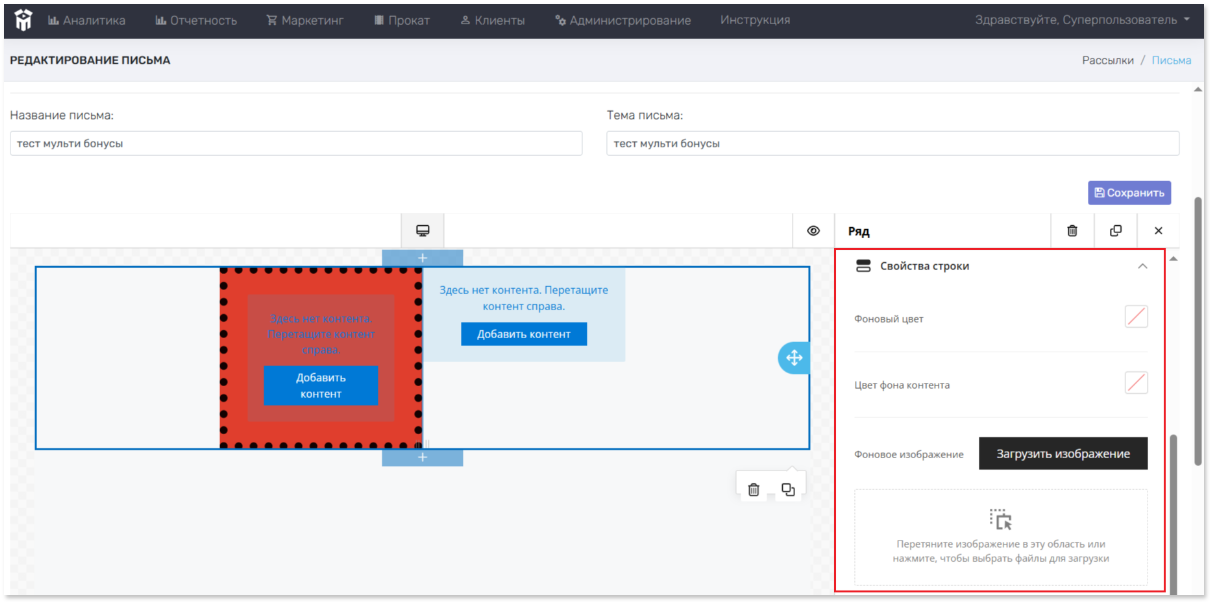
Task: Click the Тема письма input field
Action: click(x=892, y=143)
